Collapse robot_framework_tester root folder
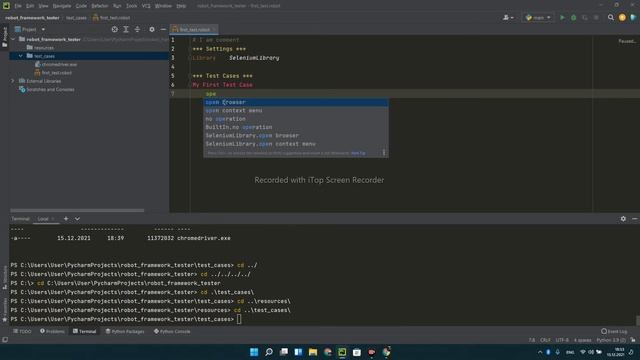The width and height of the screenshot is (640, 360). (13, 39)
